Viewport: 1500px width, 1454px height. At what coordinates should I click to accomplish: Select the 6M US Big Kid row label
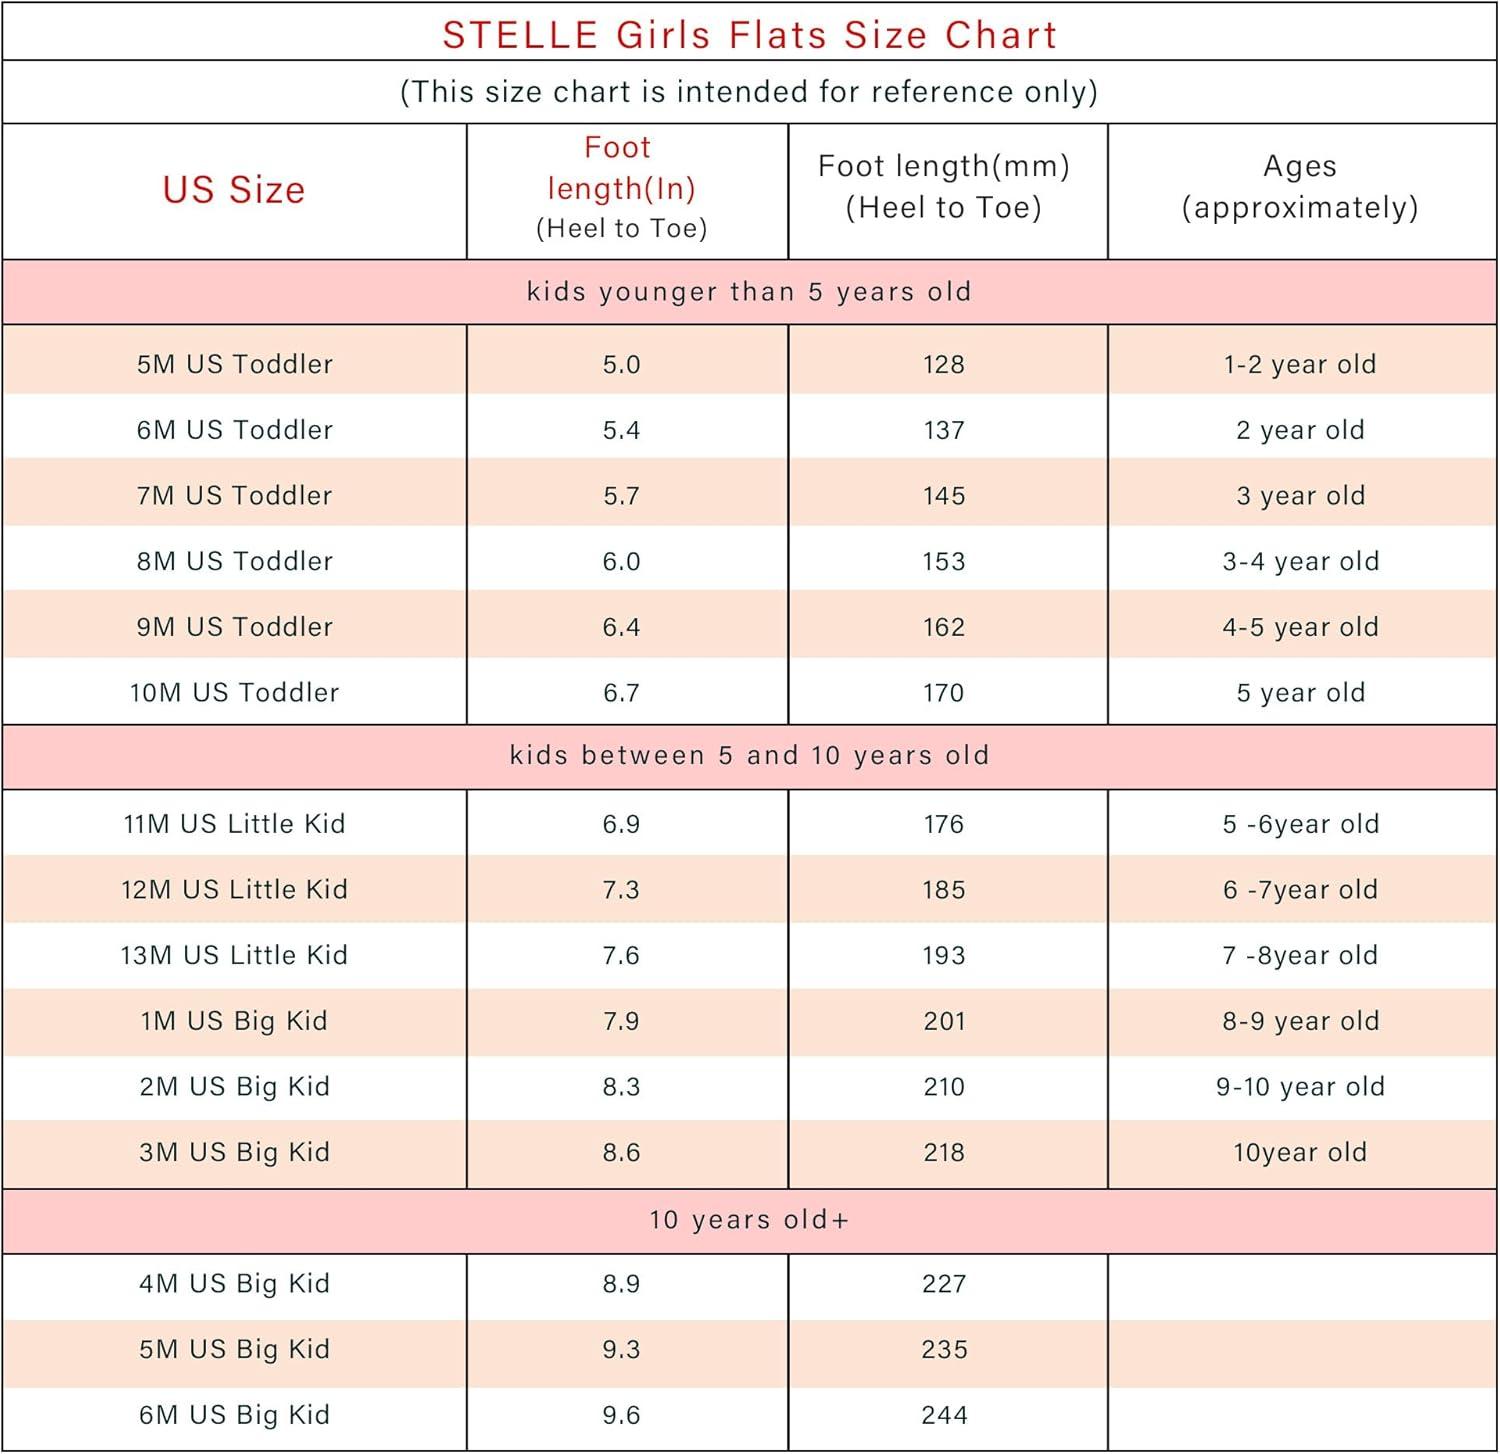click(x=234, y=1415)
